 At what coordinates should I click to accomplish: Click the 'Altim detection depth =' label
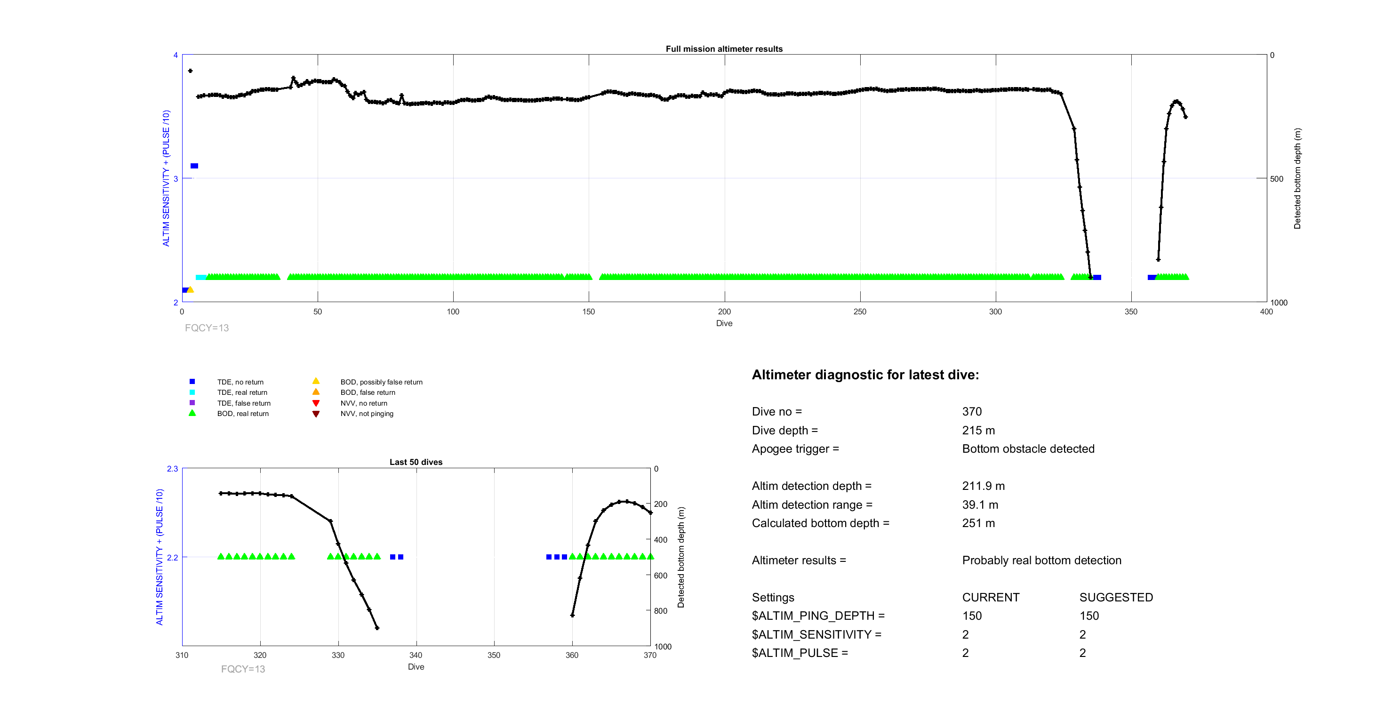tap(812, 486)
